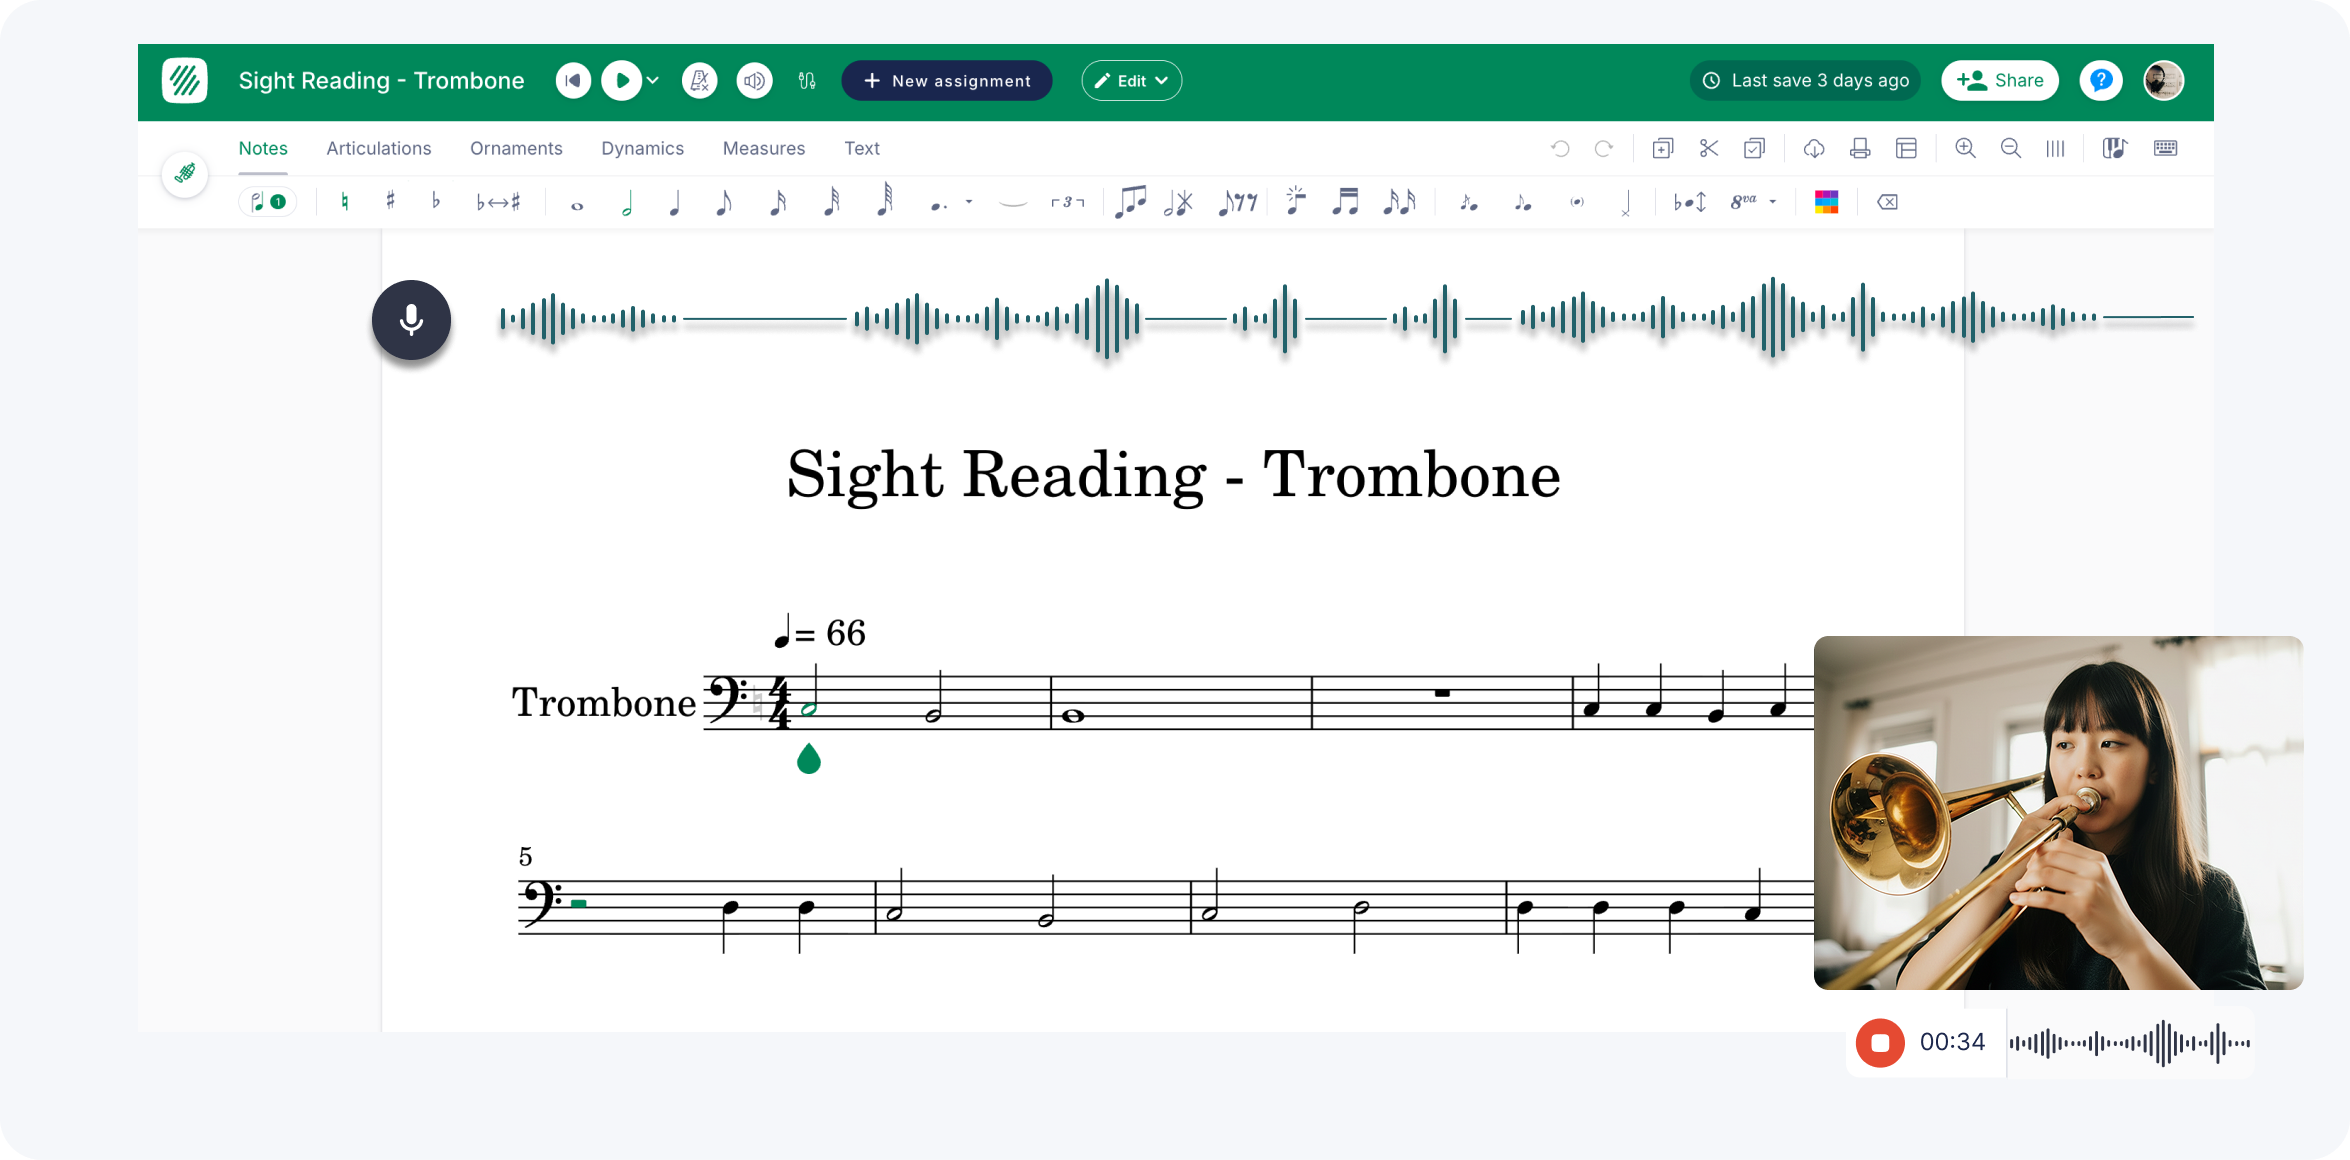Image resolution: width=2350 pixels, height=1160 pixels.
Task: Click the Share button
Action: [x=1999, y=80]
